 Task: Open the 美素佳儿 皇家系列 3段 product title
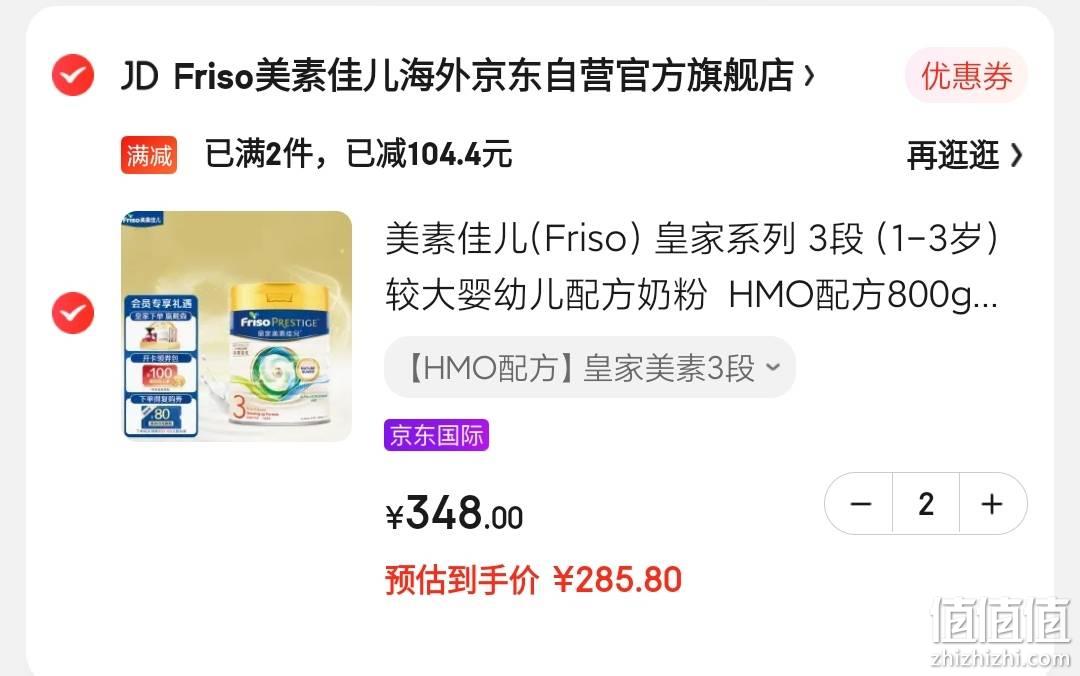(692, 267)
